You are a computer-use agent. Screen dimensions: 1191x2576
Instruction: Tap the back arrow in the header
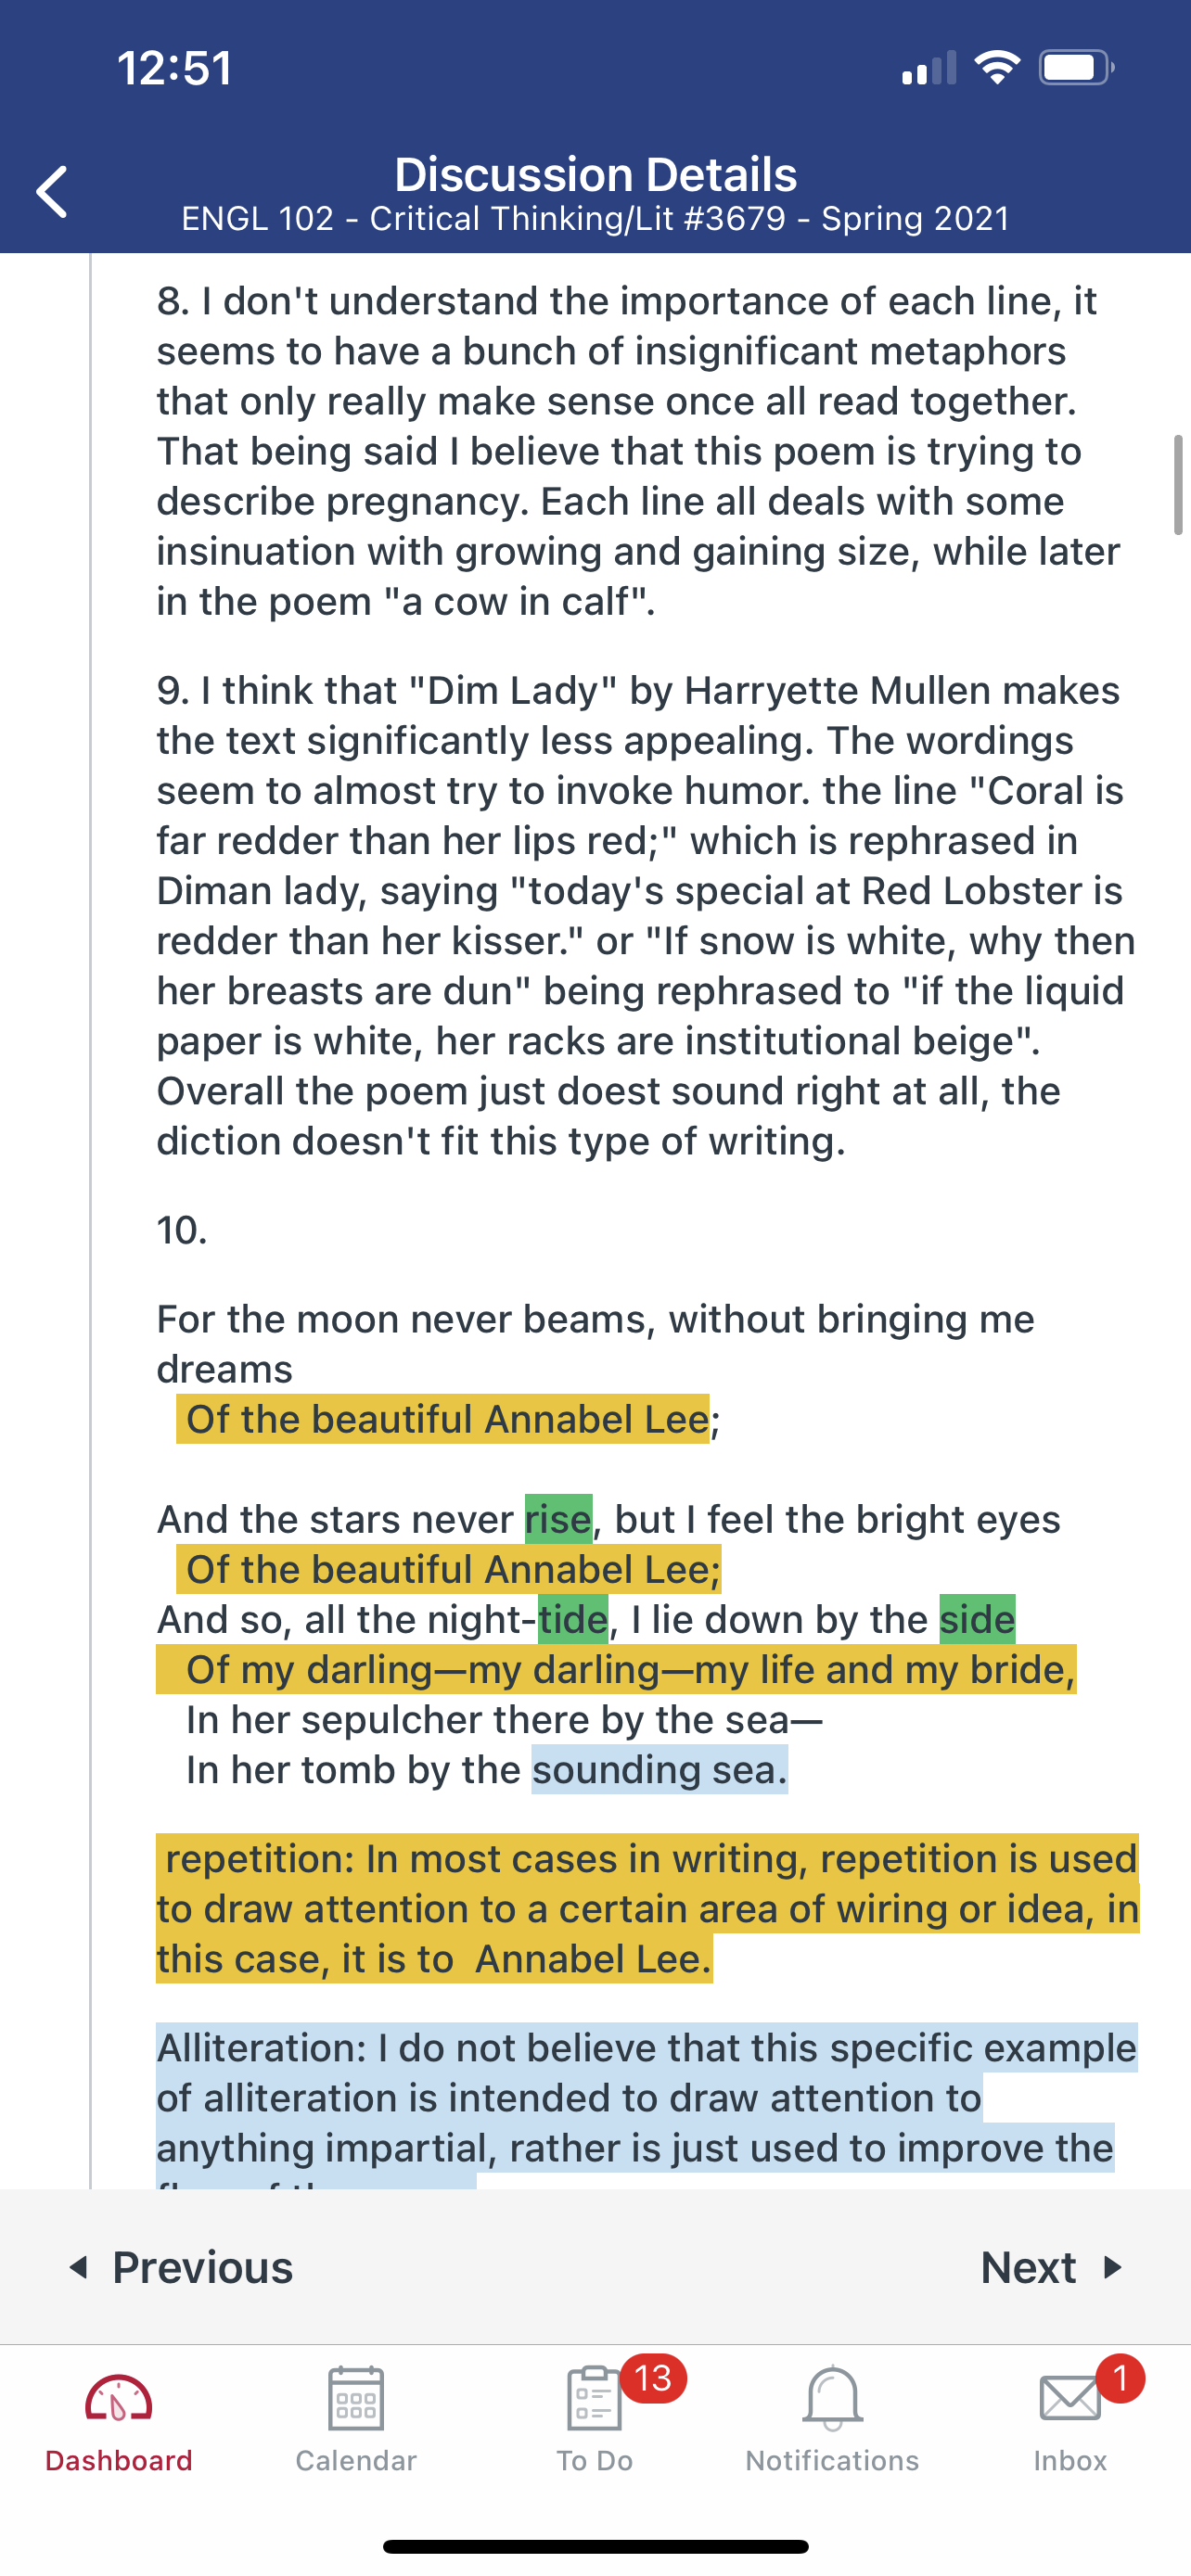click(52, 191)
